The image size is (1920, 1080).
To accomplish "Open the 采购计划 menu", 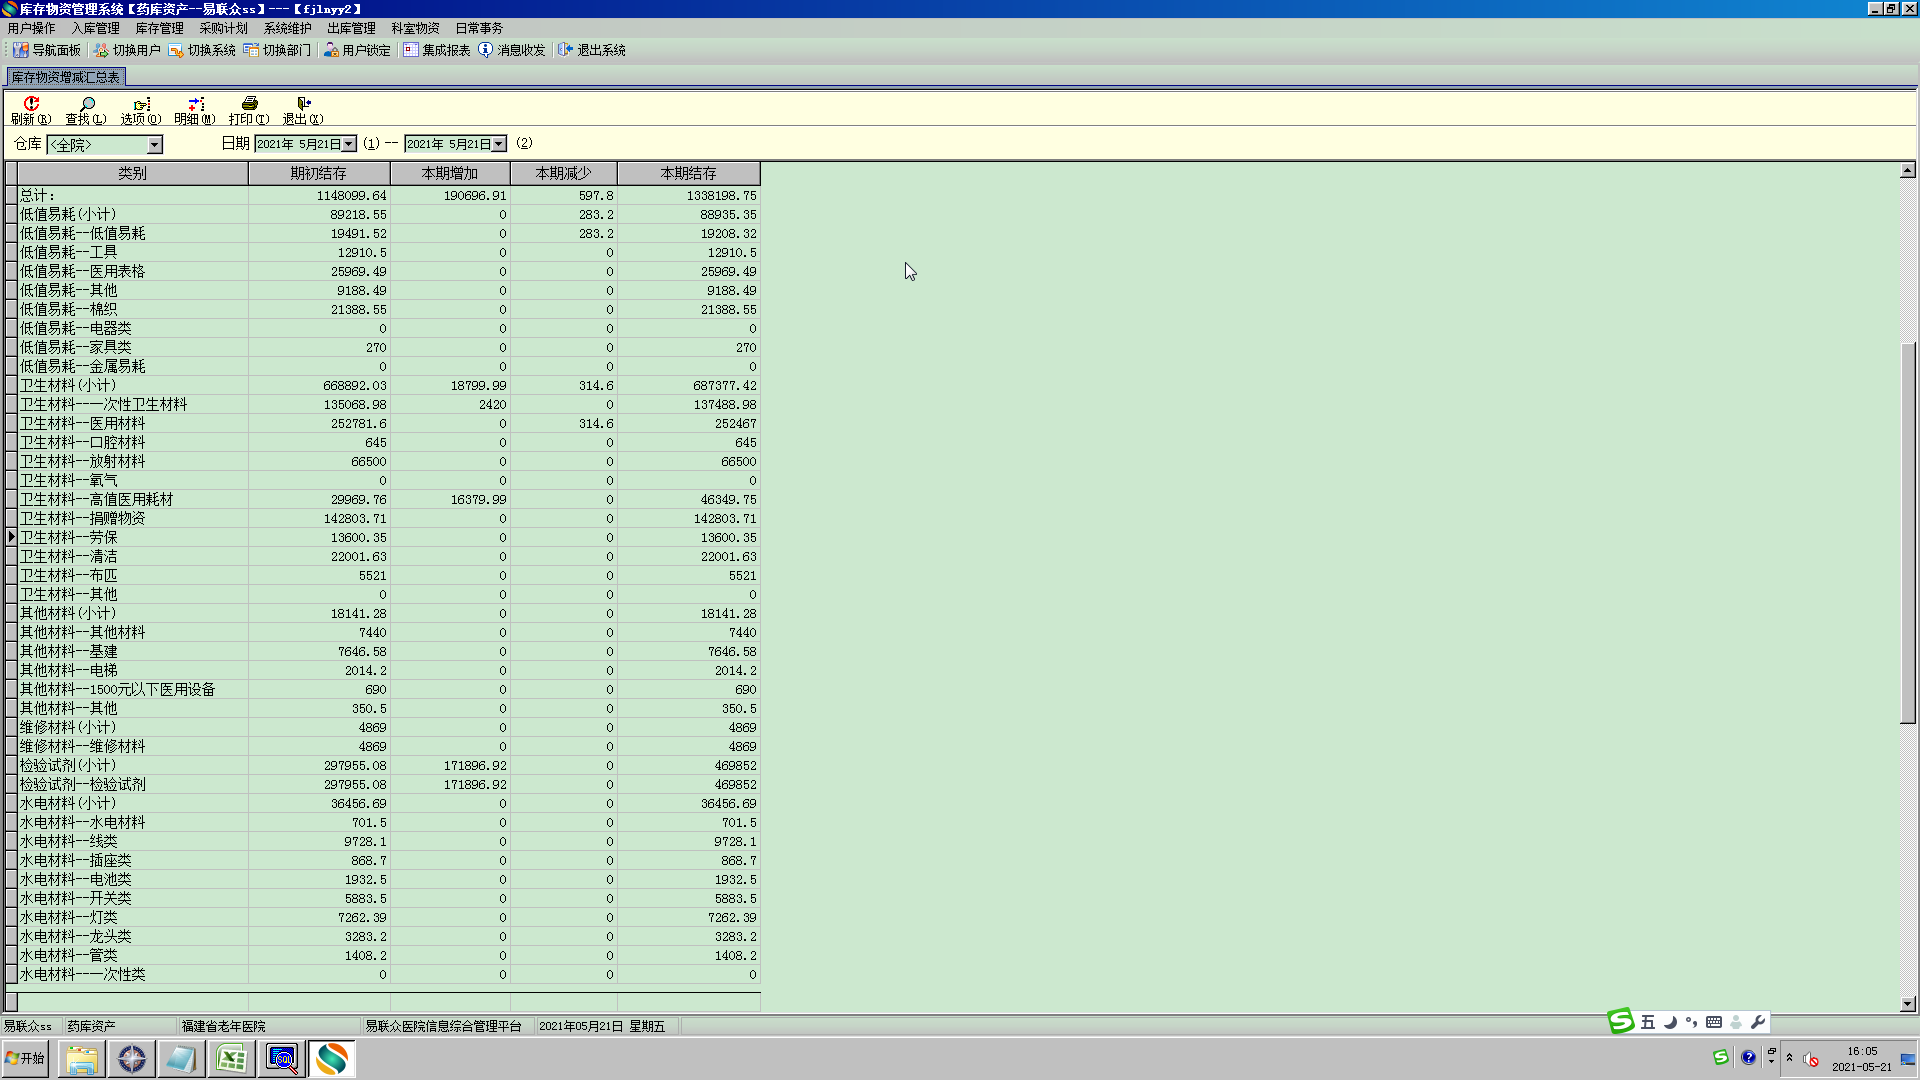I will point(223,28).
